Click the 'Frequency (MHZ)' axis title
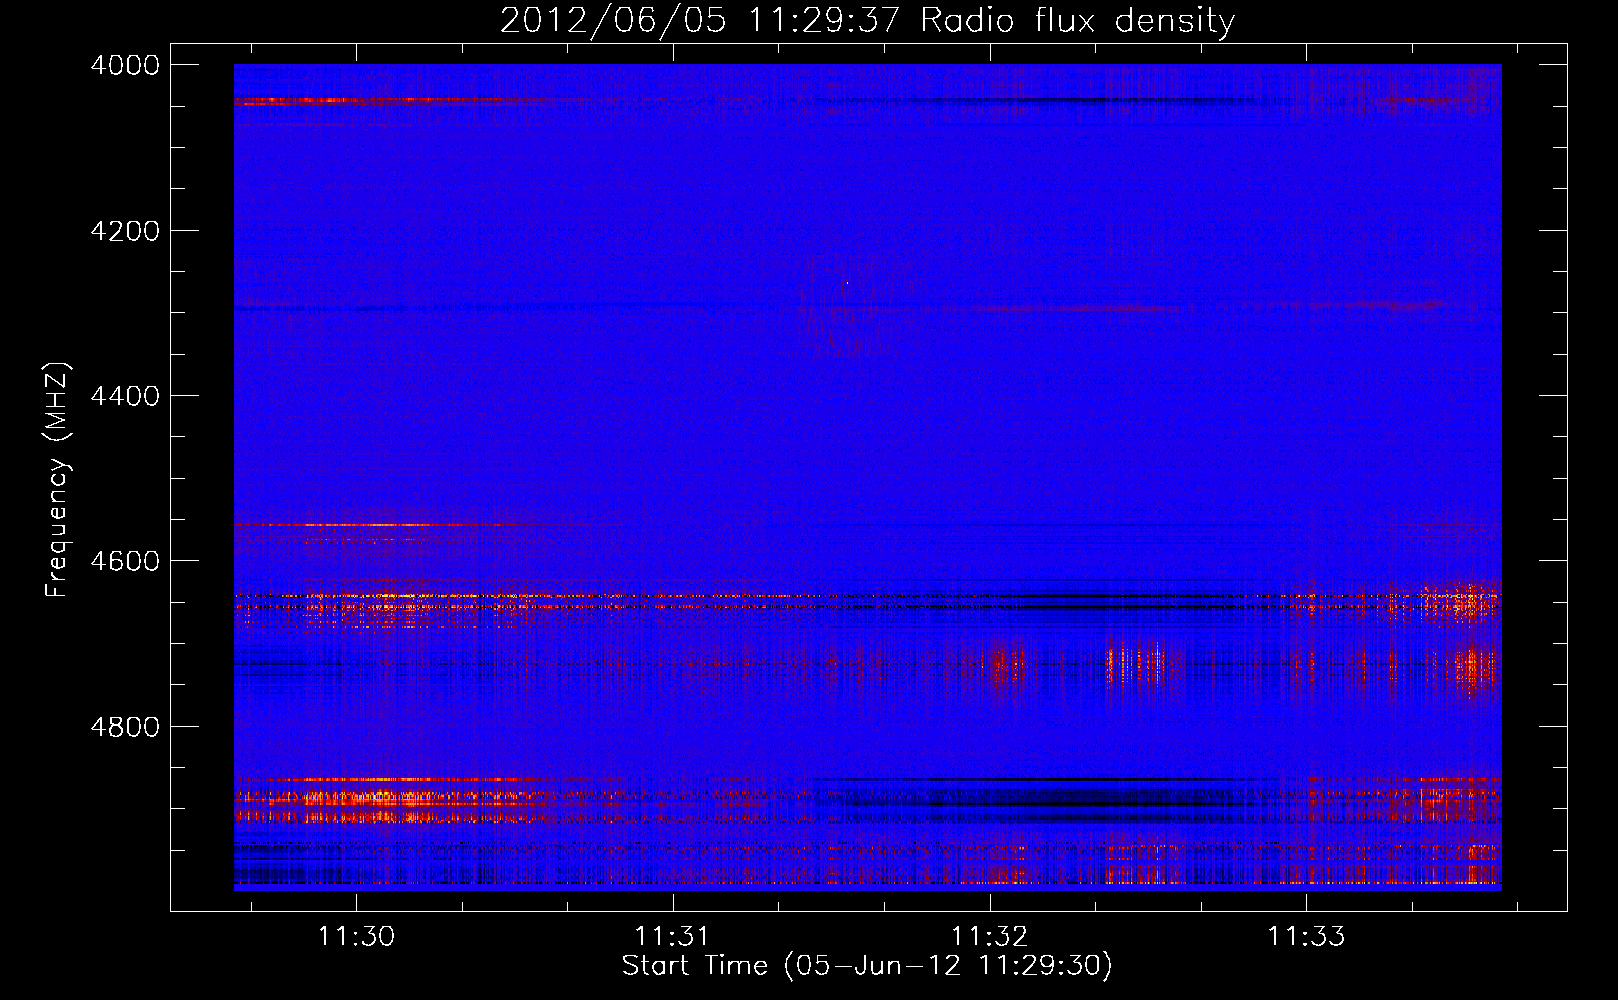This screenshot has height=1000, width=1618. click(57, 480)
